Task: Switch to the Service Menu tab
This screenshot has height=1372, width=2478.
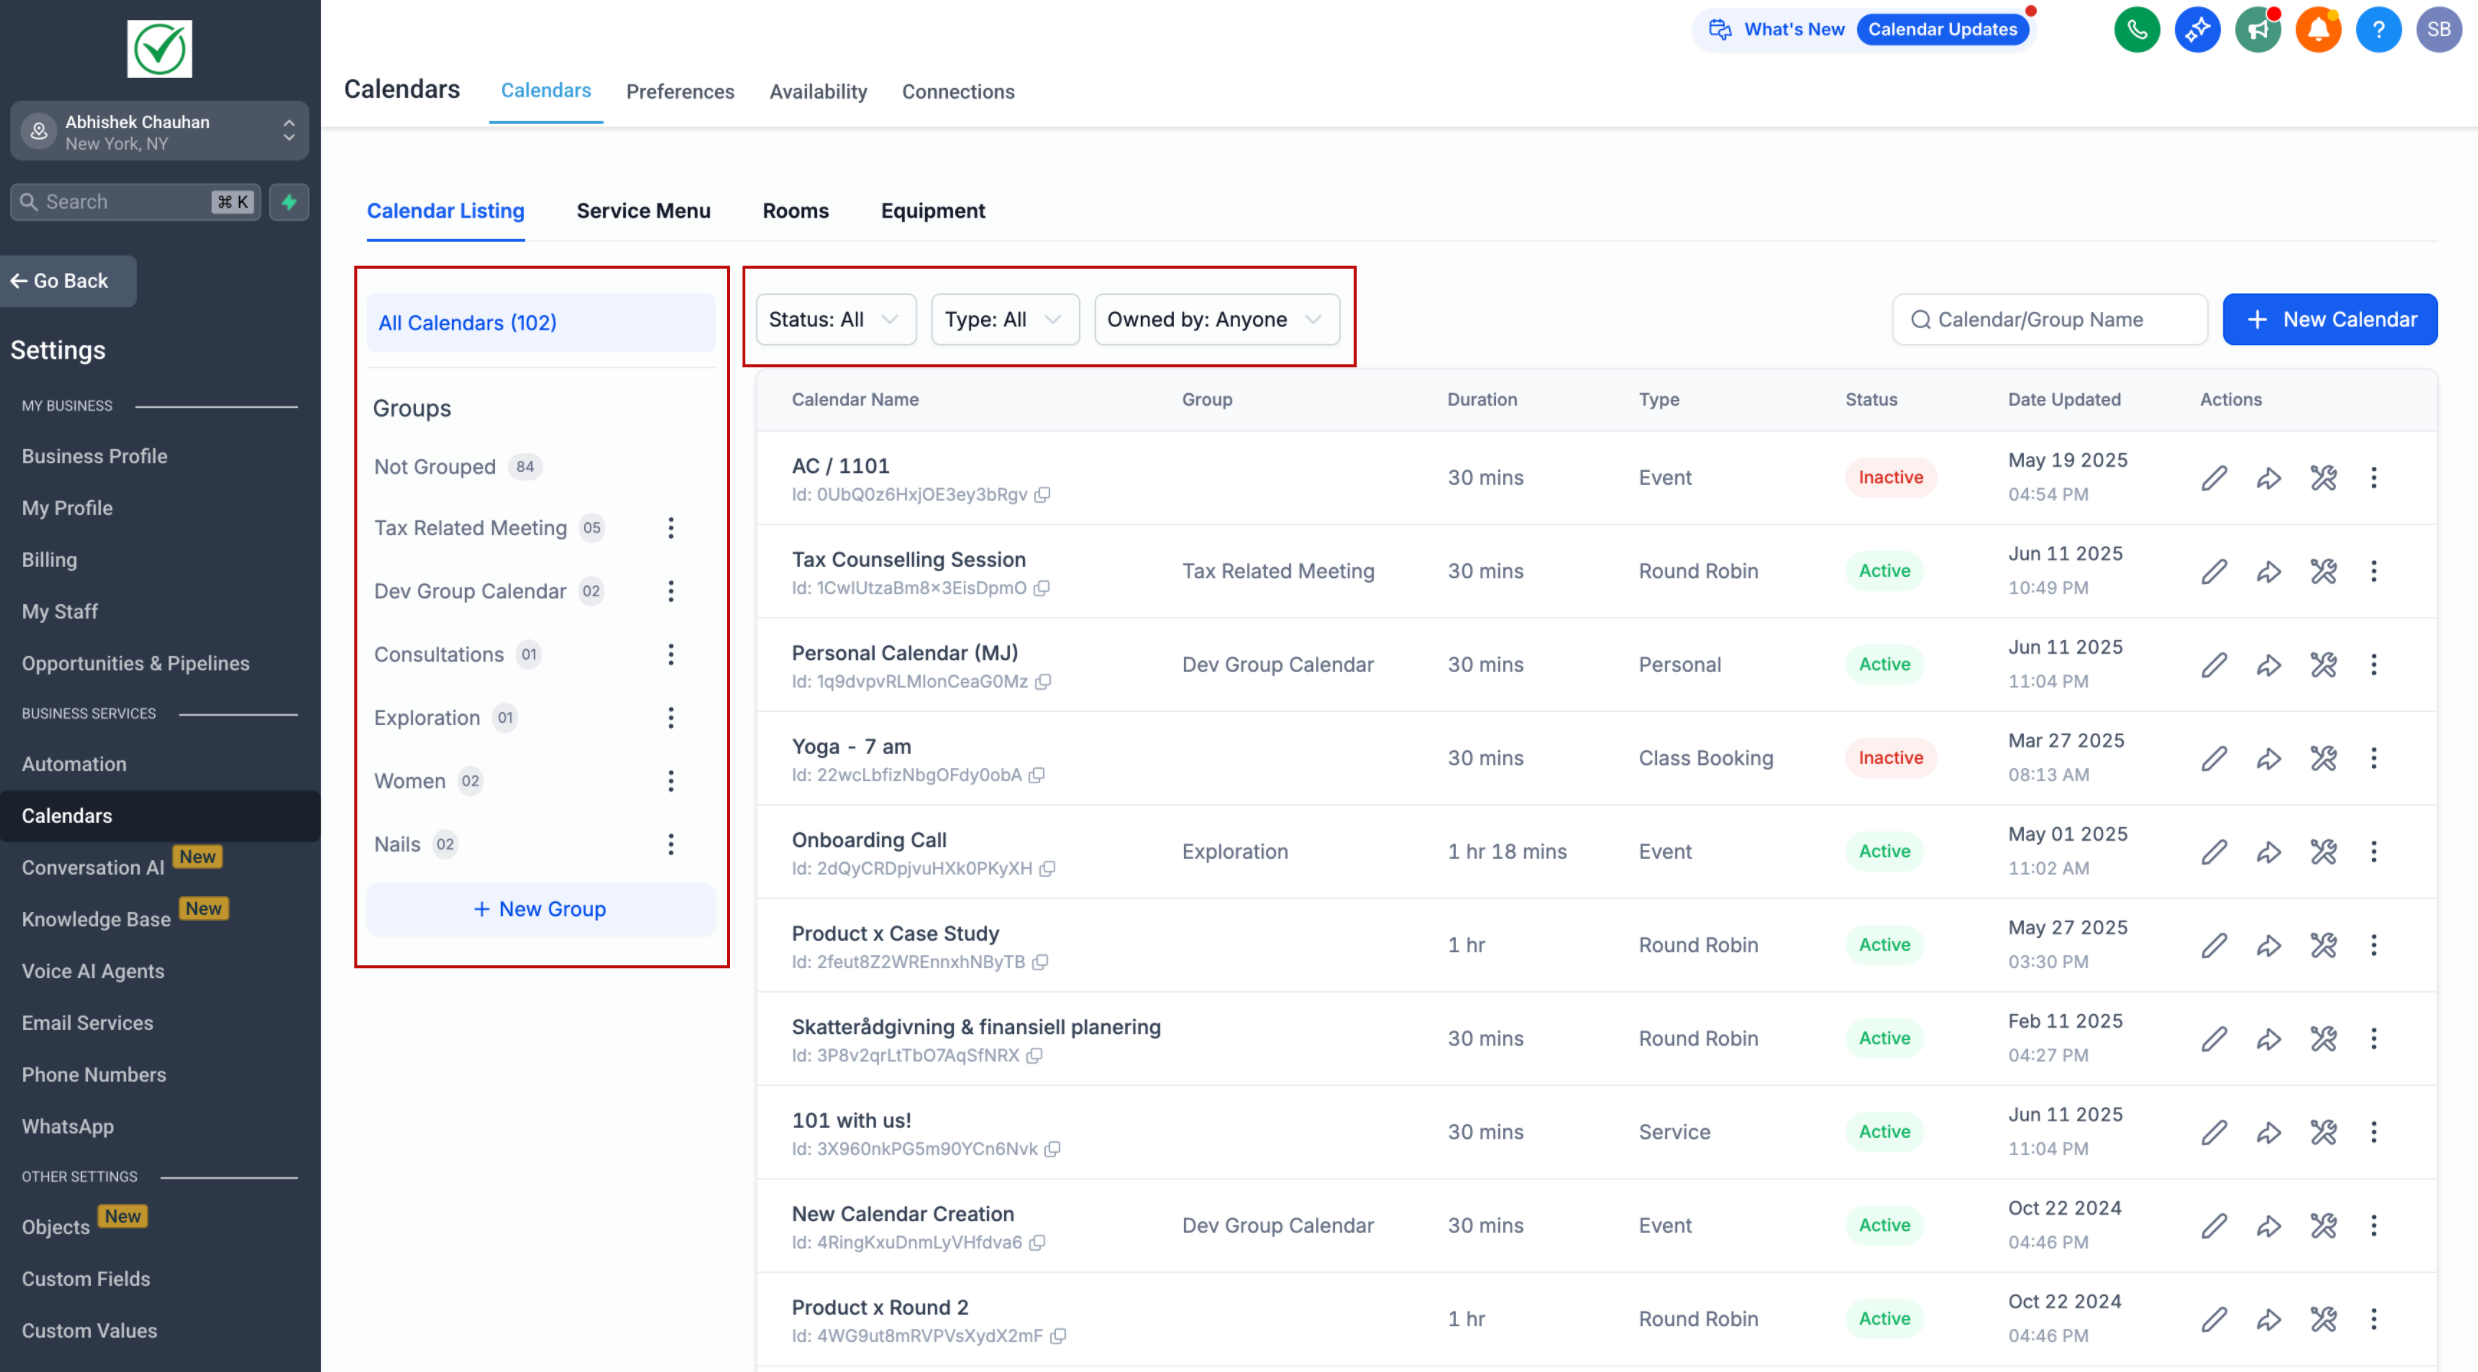Action: 643,211
